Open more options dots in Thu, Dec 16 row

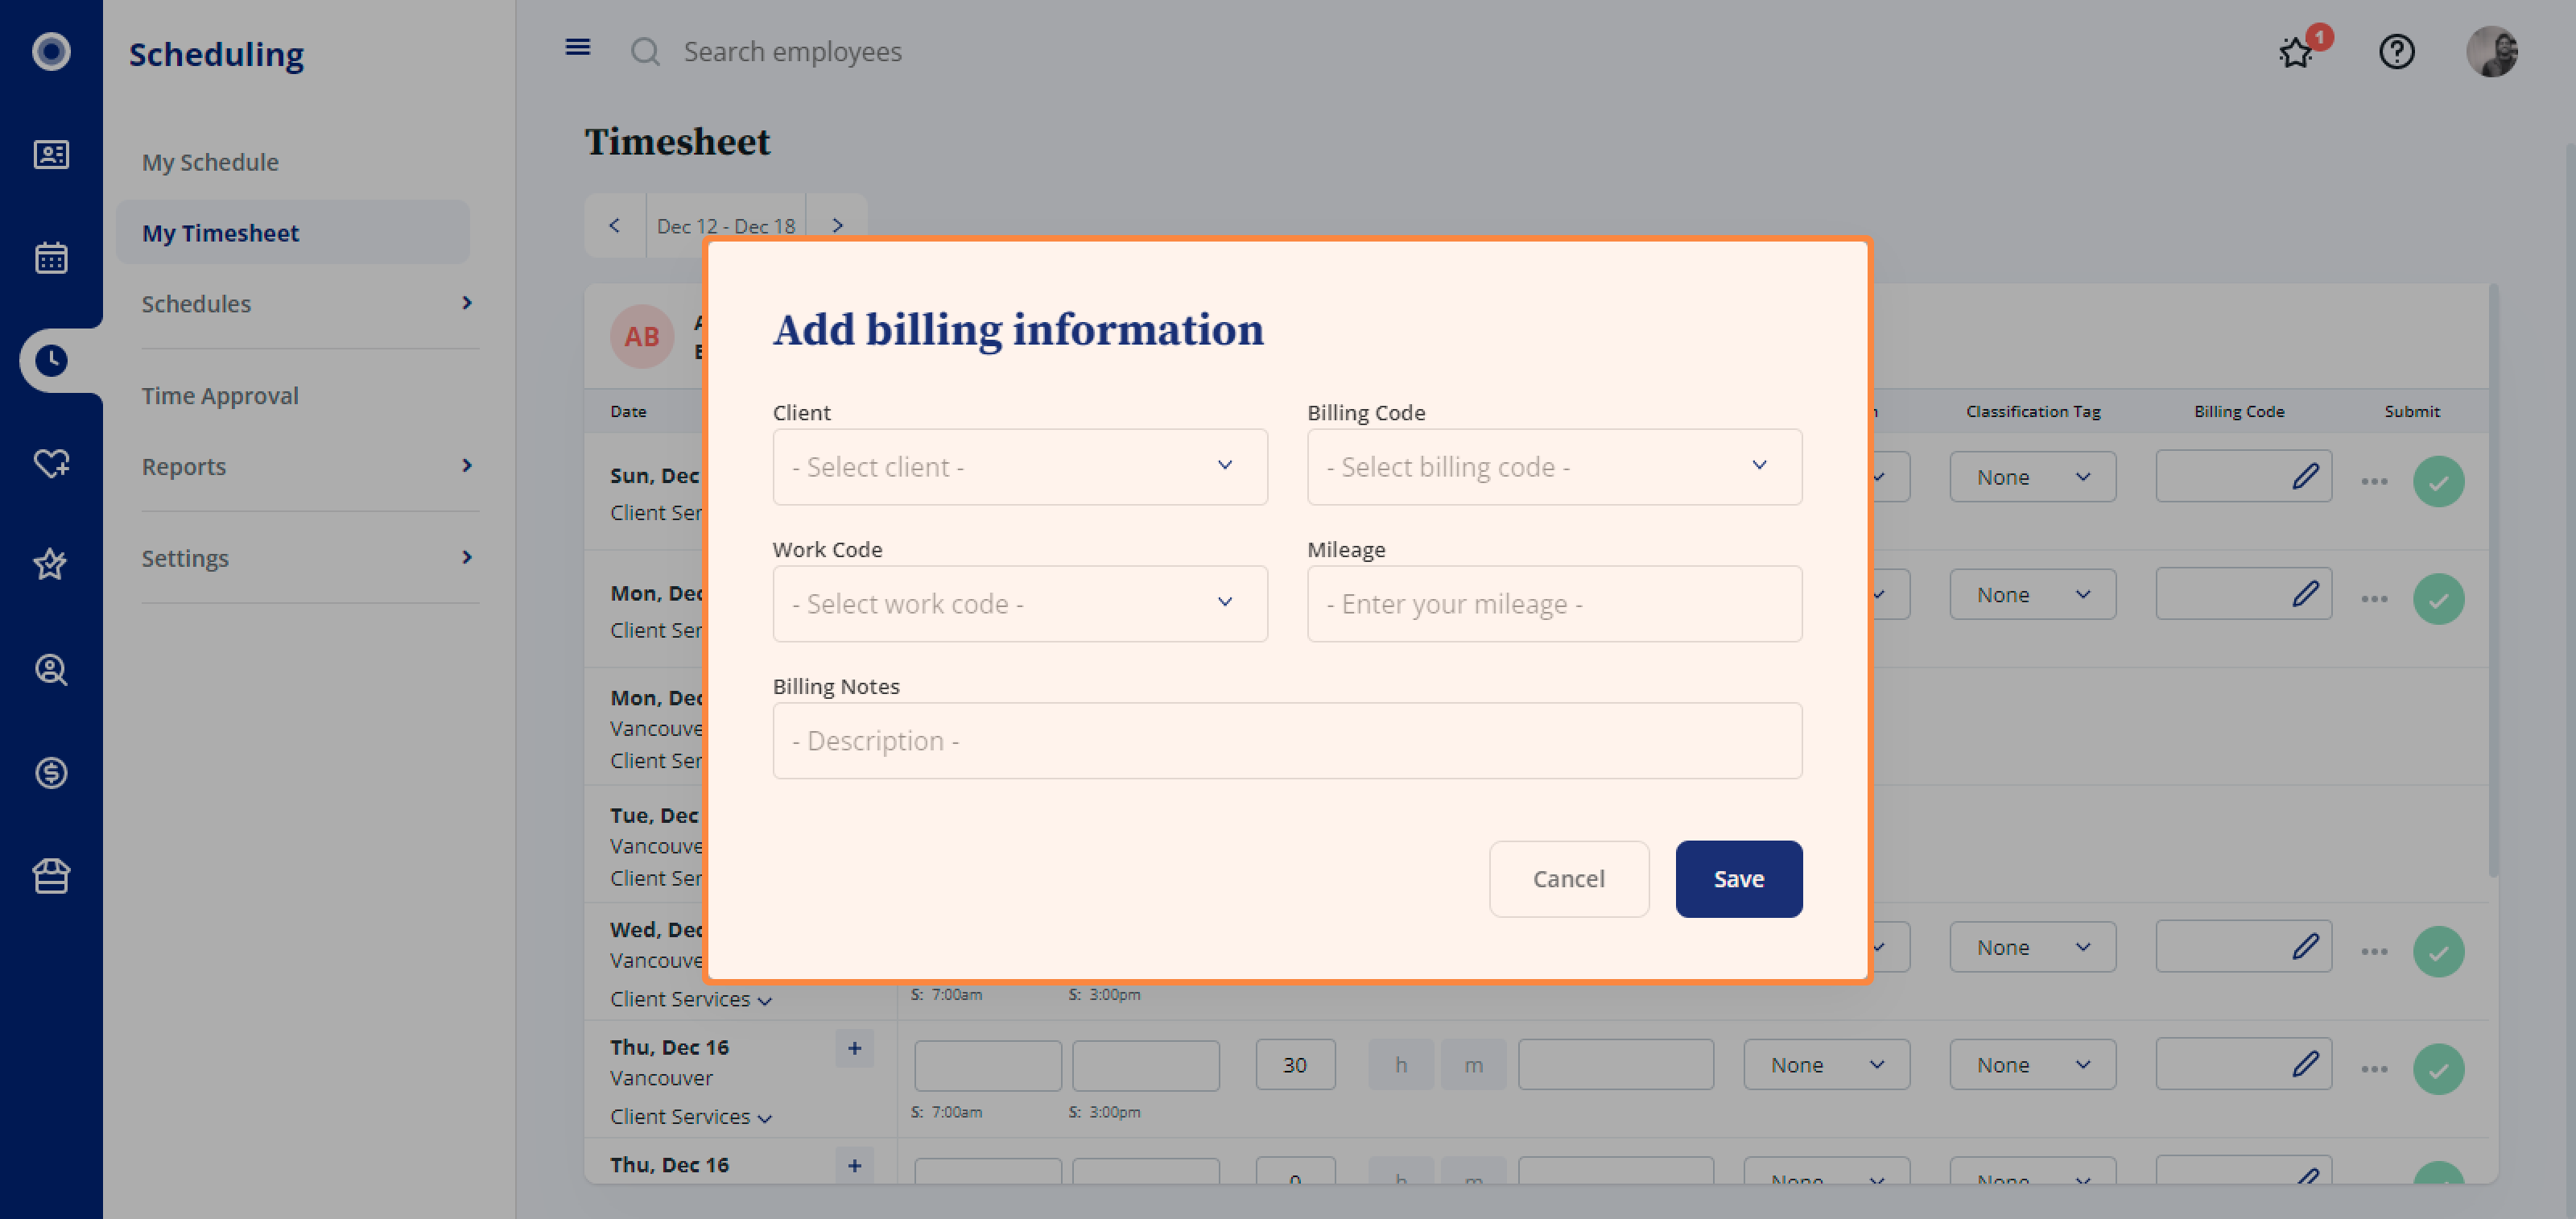pos(2374,1069)
